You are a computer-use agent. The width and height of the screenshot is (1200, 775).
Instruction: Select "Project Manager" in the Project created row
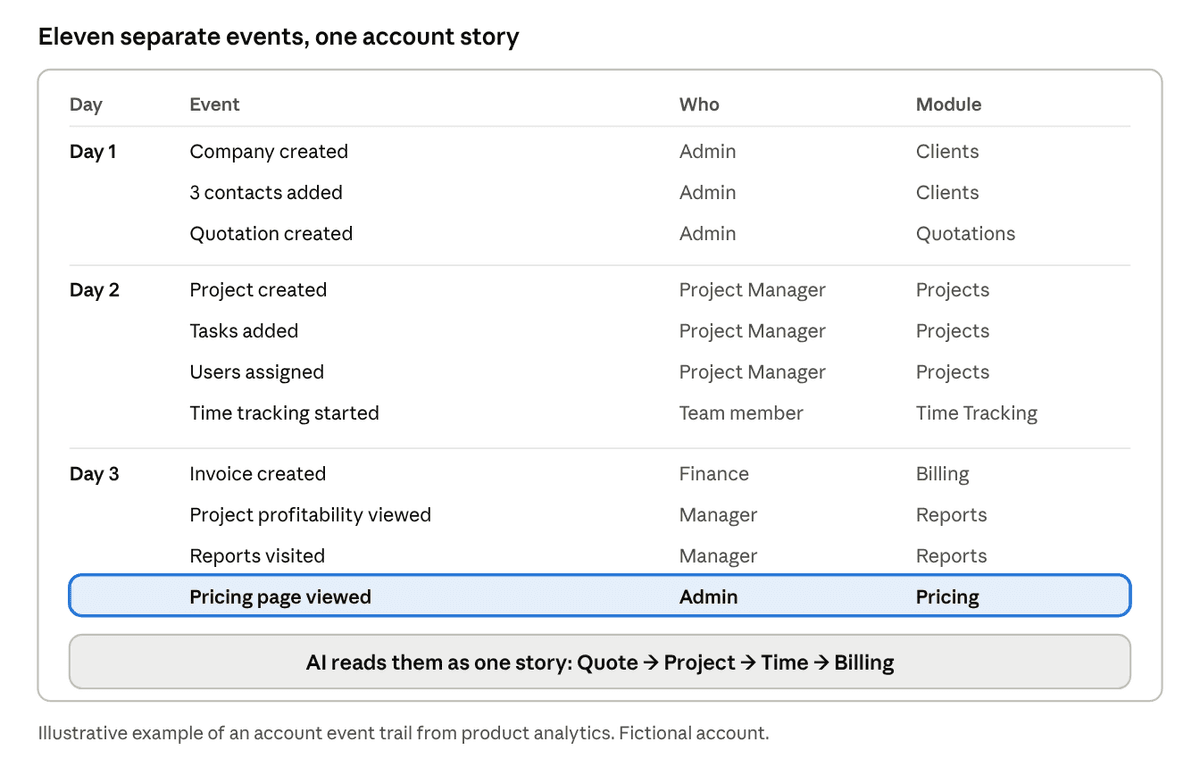[753, 290]
